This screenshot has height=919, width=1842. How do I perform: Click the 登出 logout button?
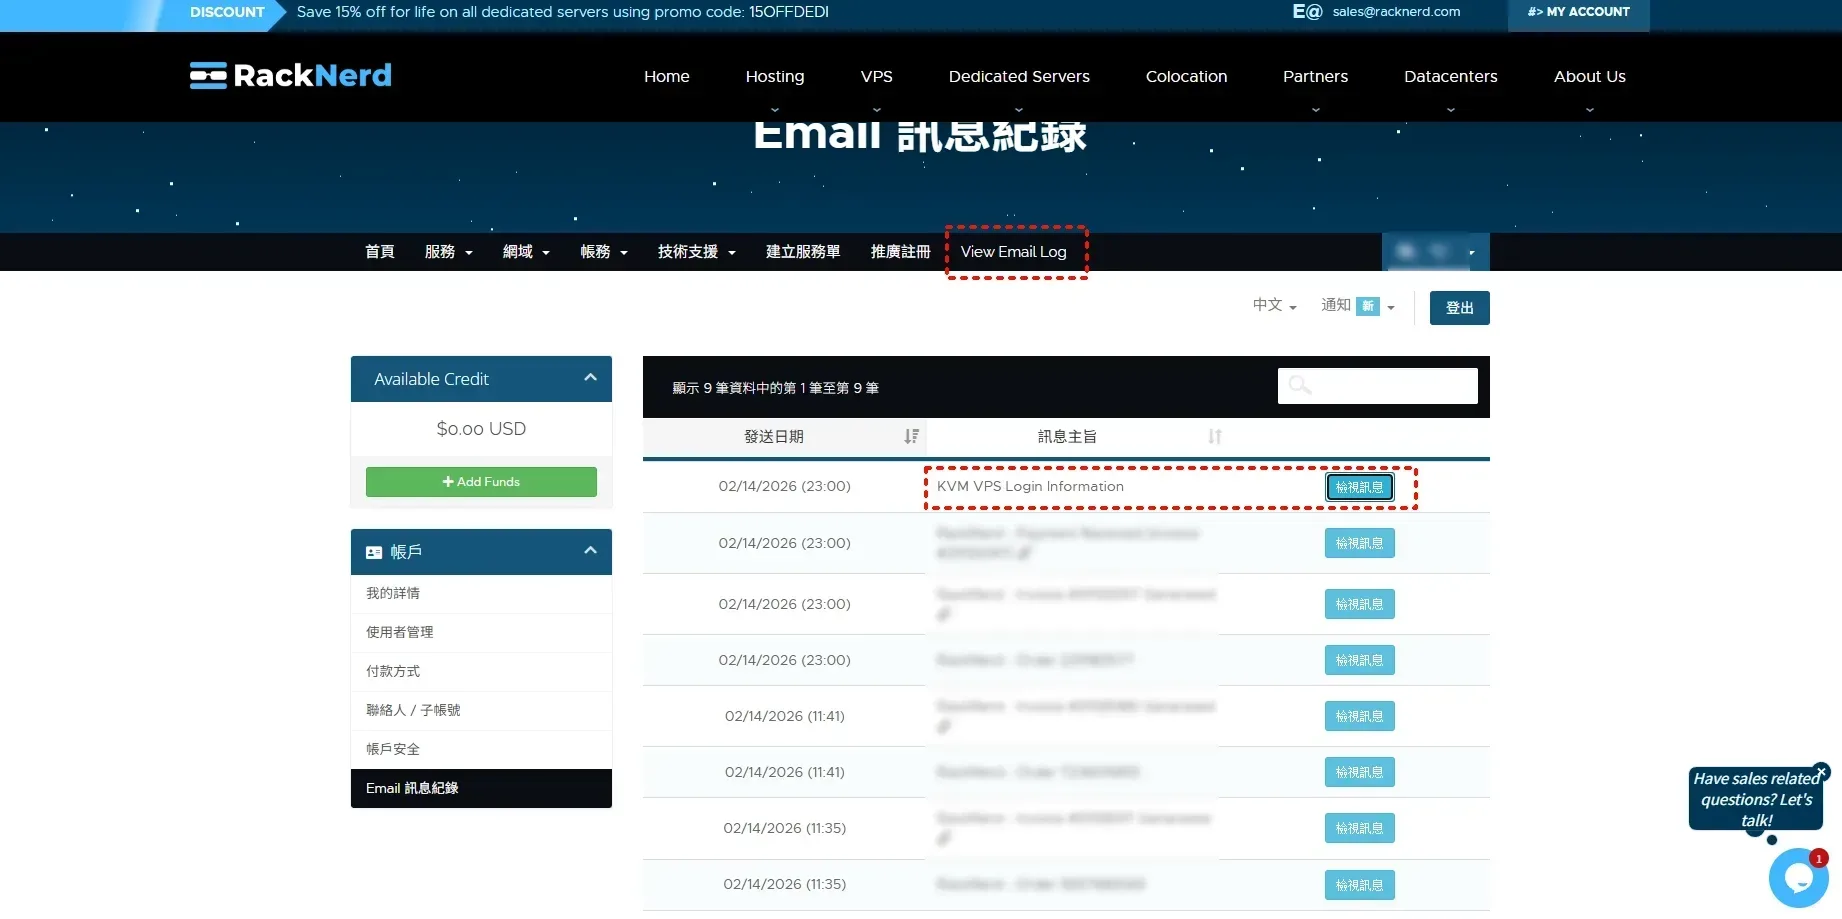1459,308
